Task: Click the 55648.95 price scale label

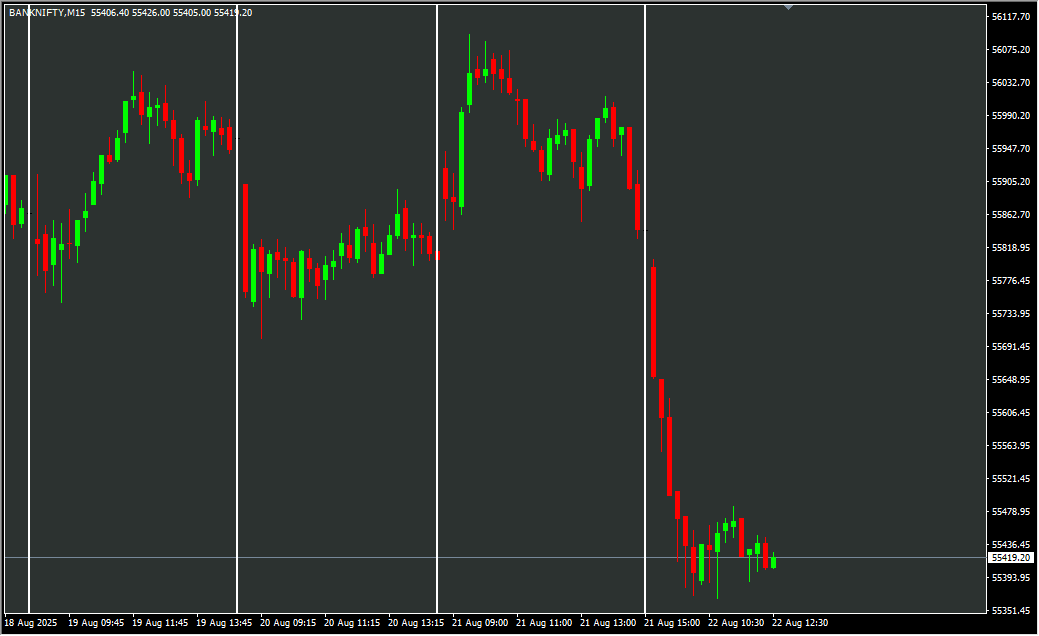Action: (1011, 380)
